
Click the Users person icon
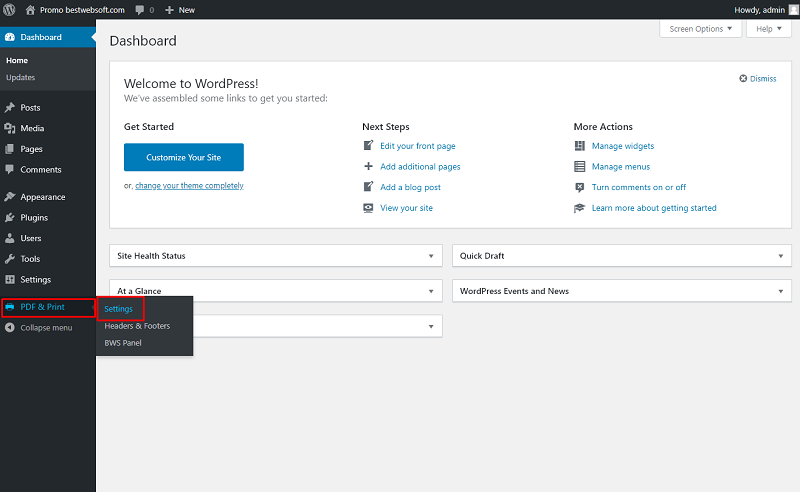[10, 238]
